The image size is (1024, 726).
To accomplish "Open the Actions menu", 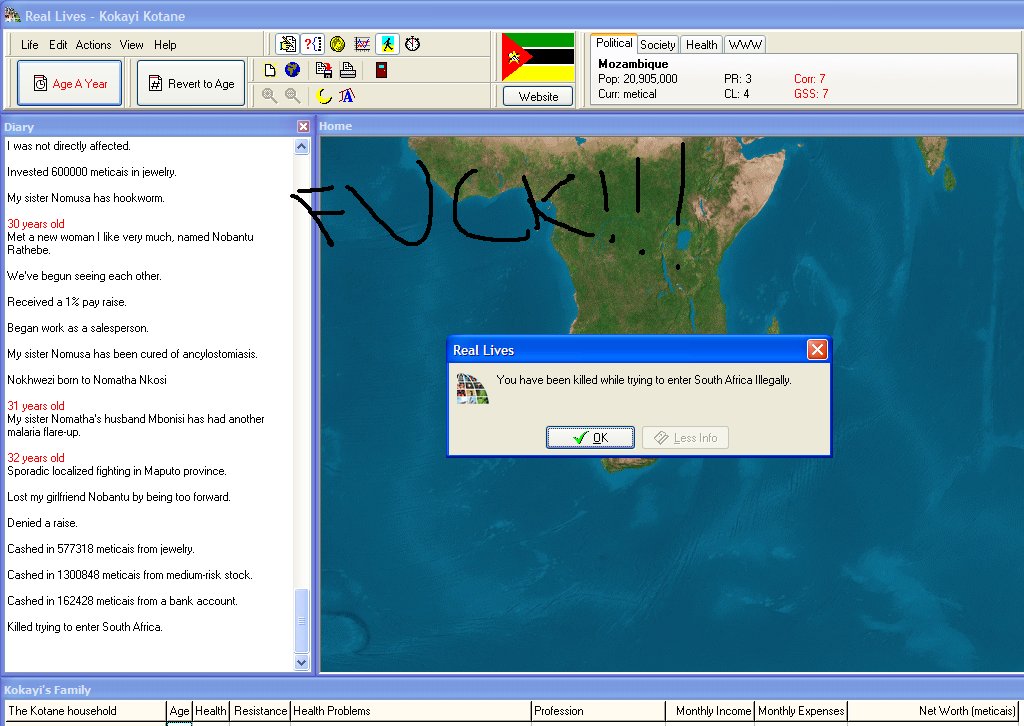I will pos(93,44).
